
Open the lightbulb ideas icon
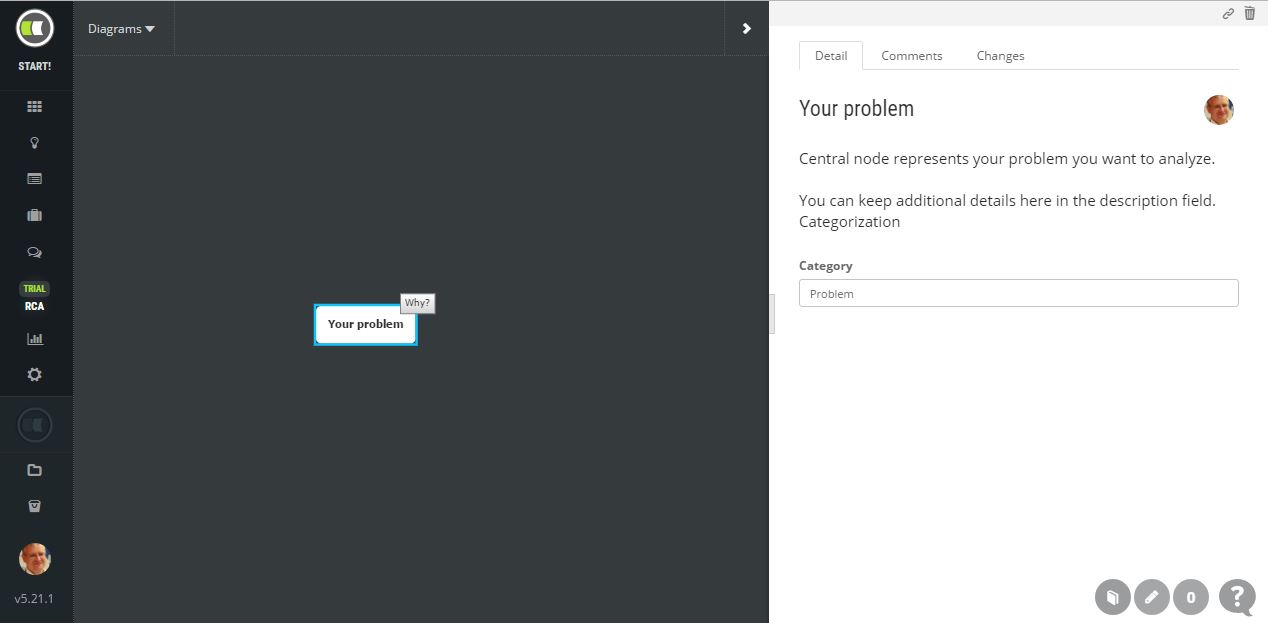coord(35,143)
